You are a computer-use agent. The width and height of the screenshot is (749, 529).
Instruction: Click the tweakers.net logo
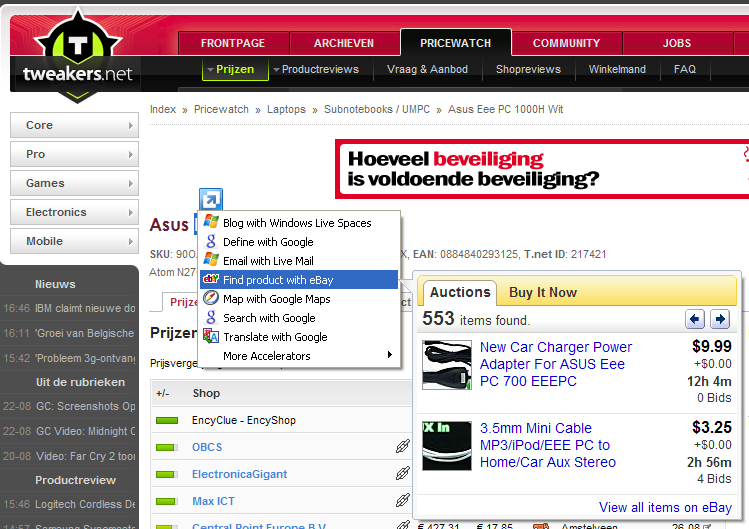coord(77,56)
